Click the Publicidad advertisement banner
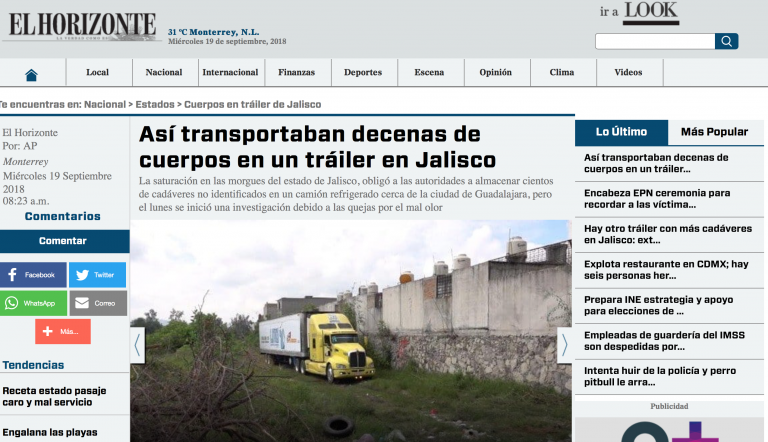Screen dimensions: 768x442 669,430
